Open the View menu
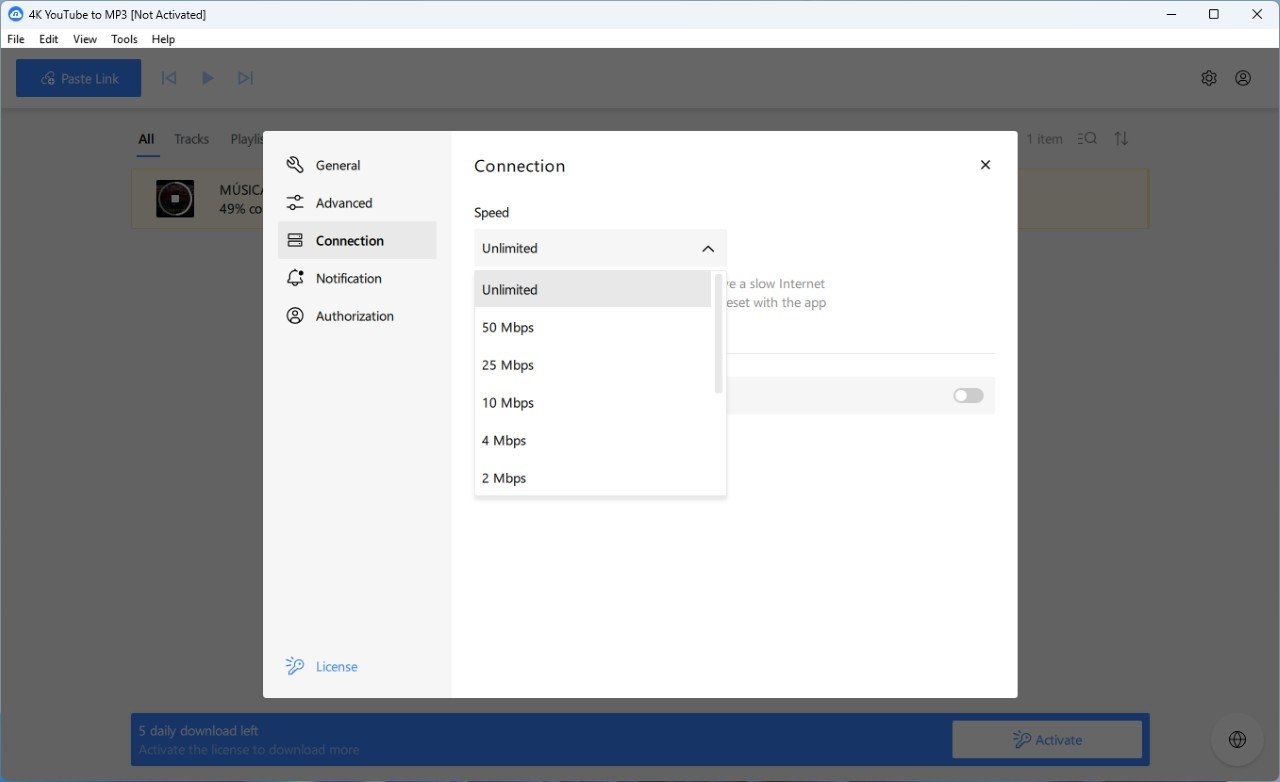 [x=85, y=39]
